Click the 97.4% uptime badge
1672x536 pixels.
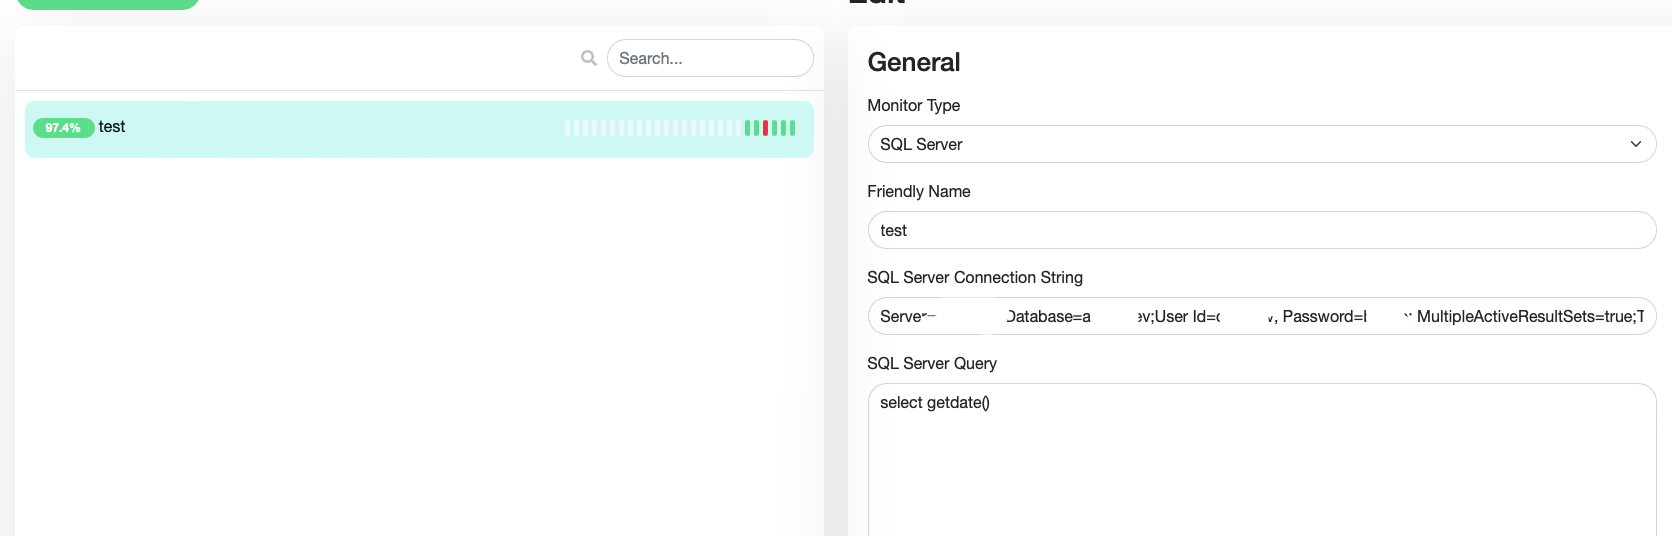(63, 128)
